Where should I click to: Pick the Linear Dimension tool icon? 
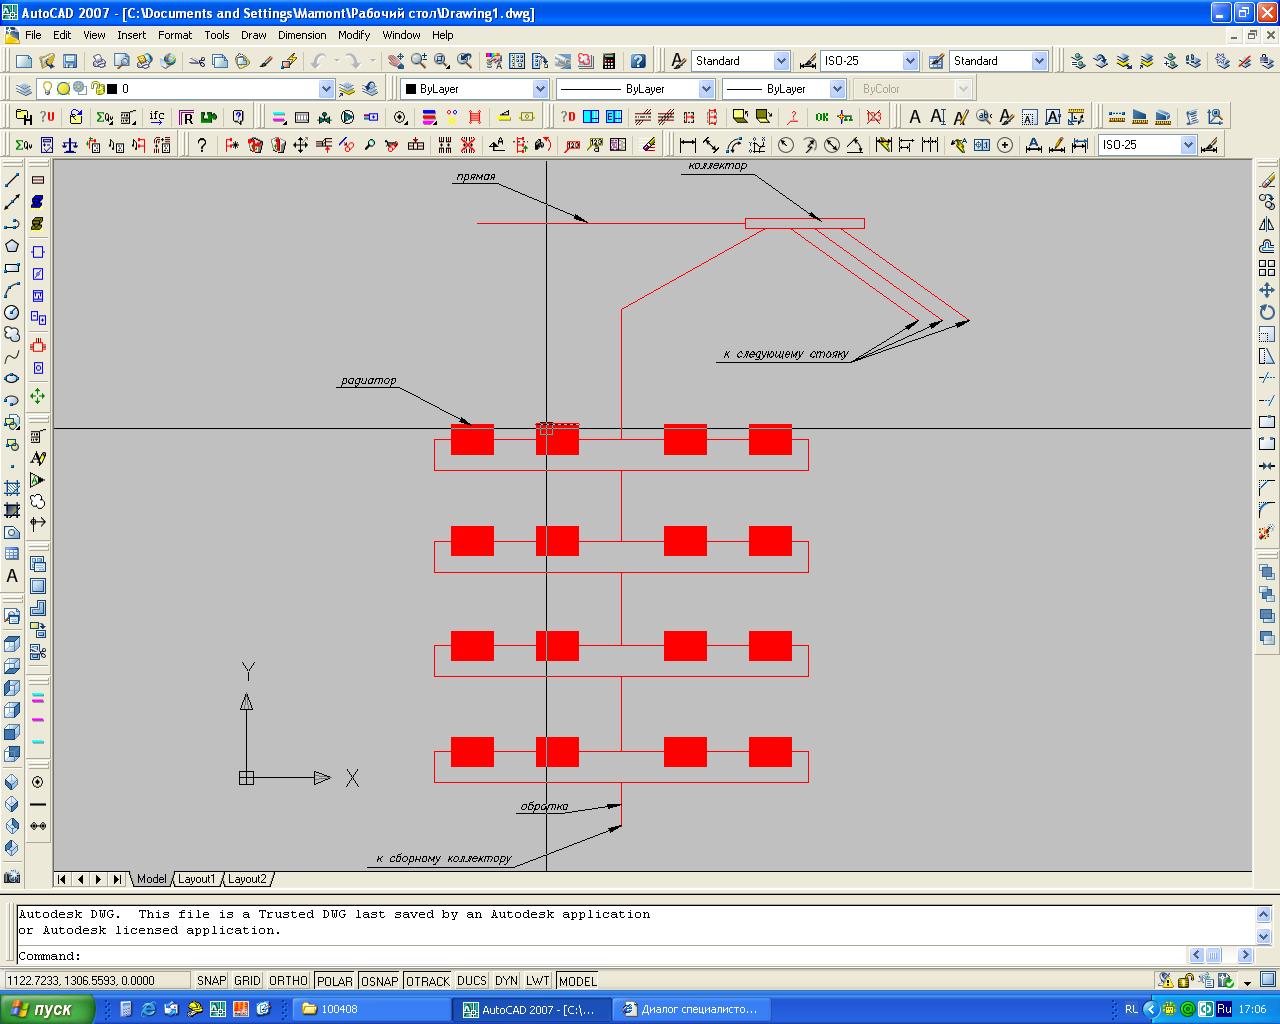pyautogui.click(x=687, y=145)
